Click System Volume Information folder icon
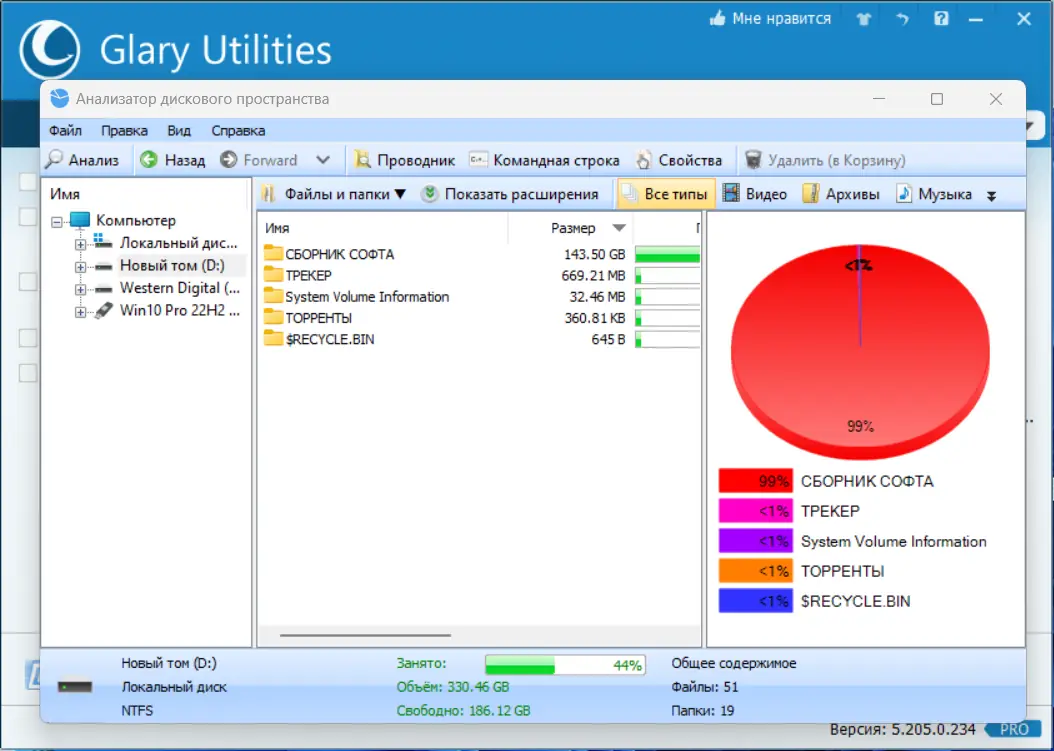The width and height of the screenshot is (1054, 751). coord(273,297)
